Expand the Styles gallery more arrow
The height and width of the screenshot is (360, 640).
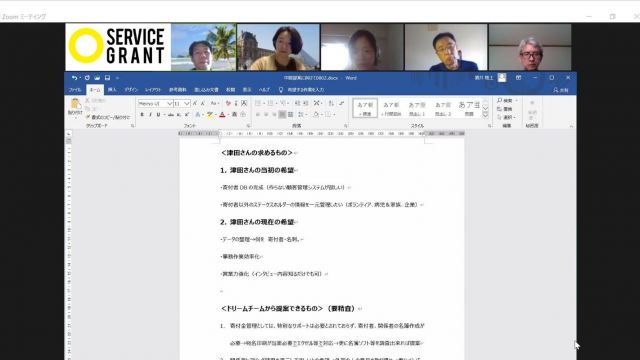point(485,116)
